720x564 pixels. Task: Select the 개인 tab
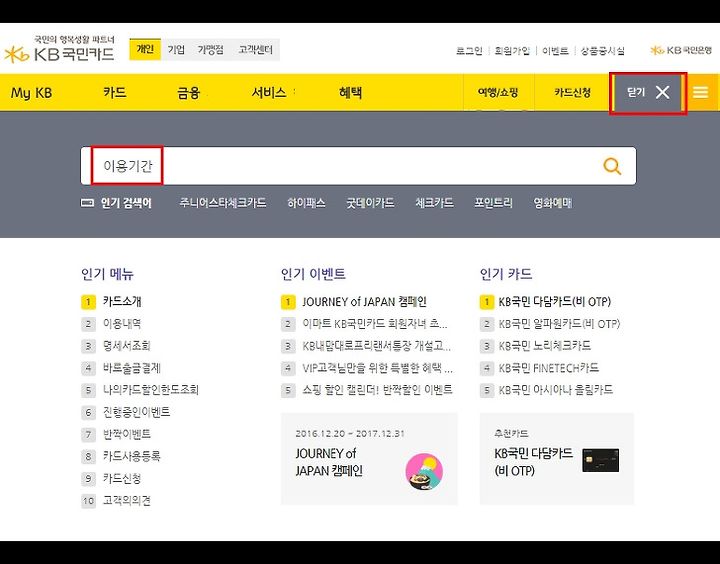[x=145, y=49]
